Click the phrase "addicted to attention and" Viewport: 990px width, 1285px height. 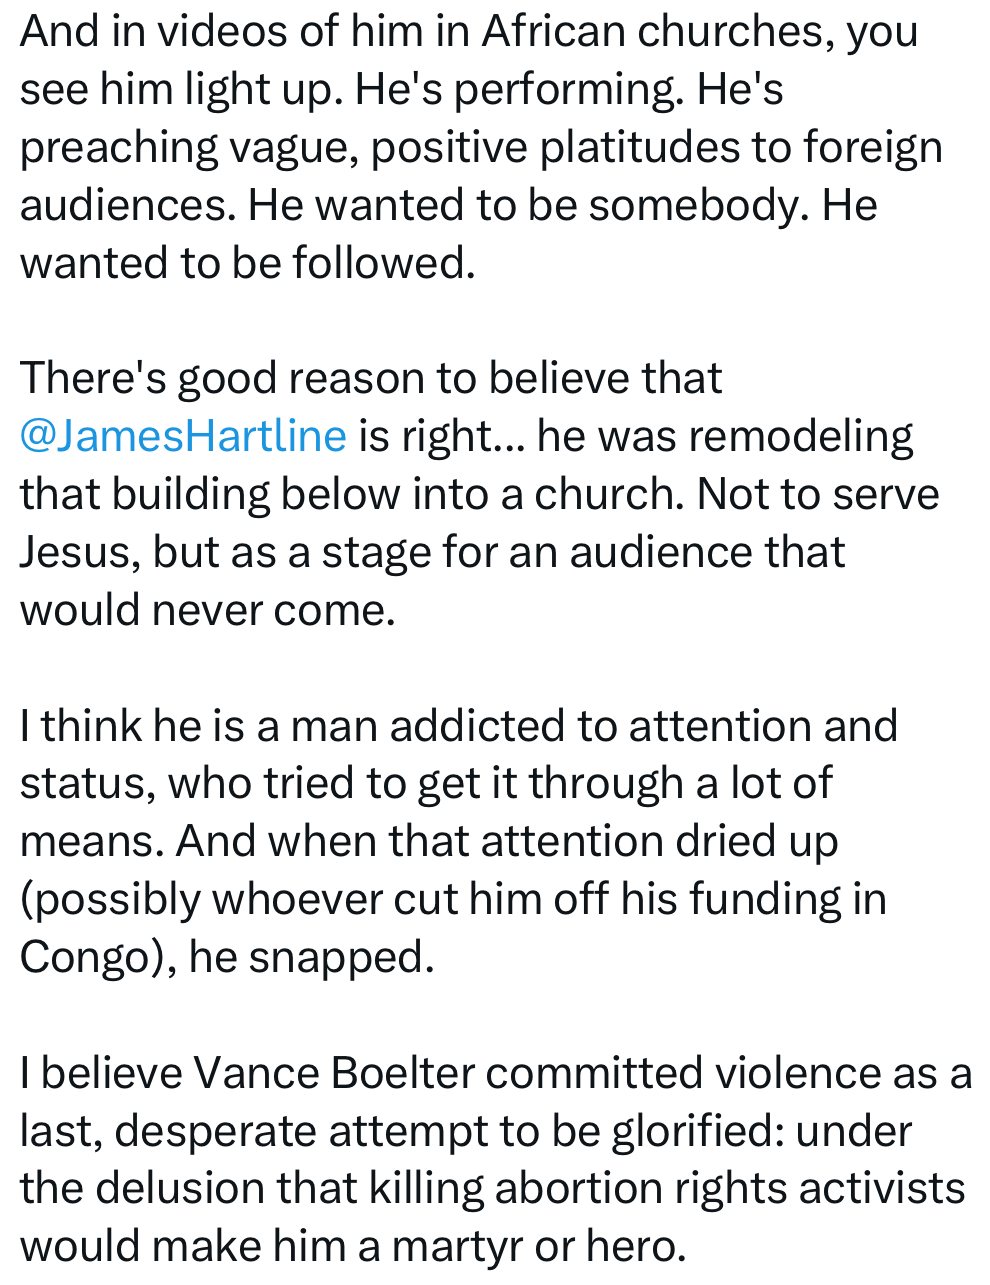click(x=643, y=726)
